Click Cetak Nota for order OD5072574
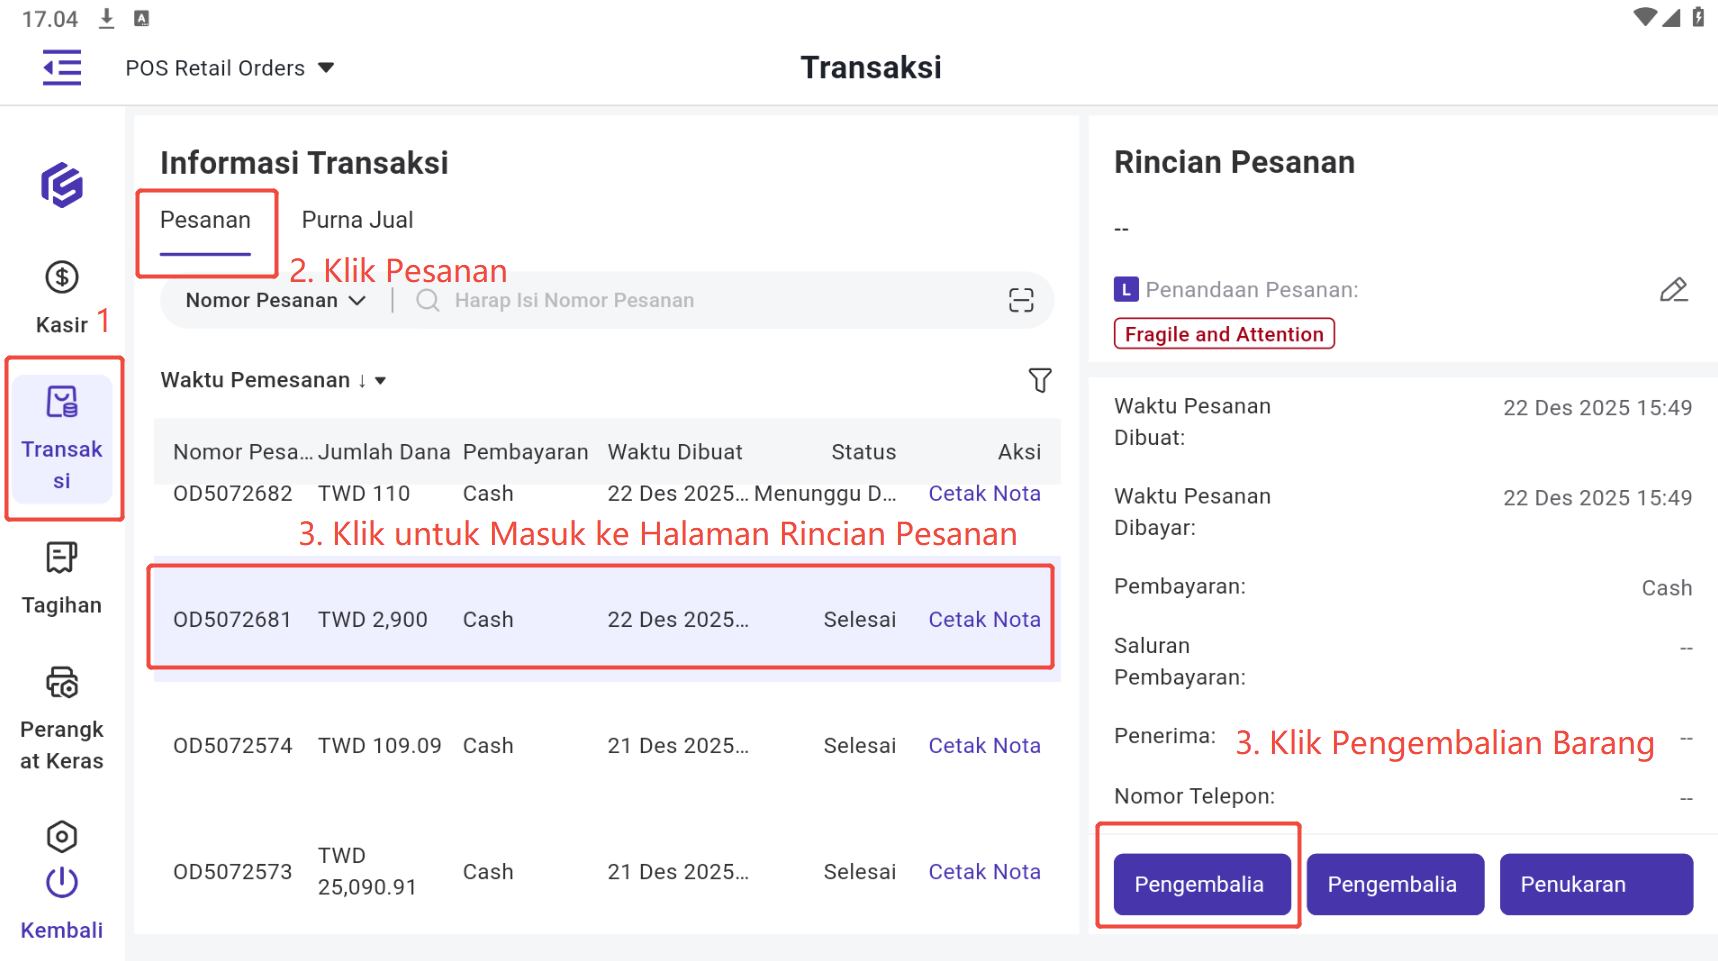Image resolution: width=1718 pixels, height=961 pixels. [x=984, y=746]
